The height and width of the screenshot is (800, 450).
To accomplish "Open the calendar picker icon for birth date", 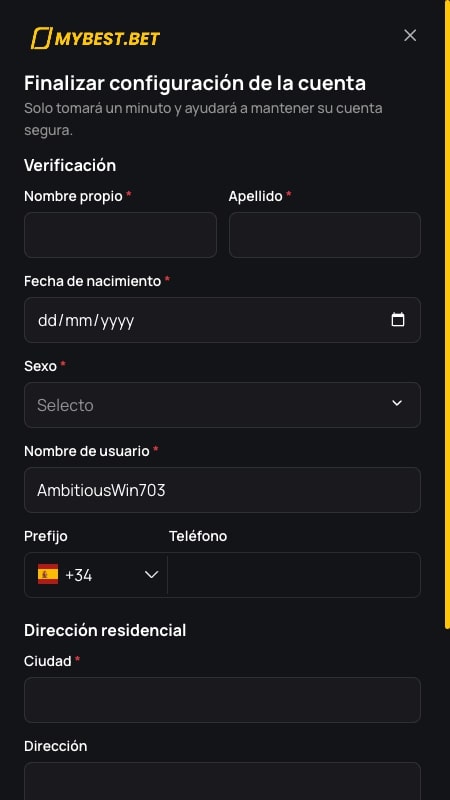I will (397, 319).
